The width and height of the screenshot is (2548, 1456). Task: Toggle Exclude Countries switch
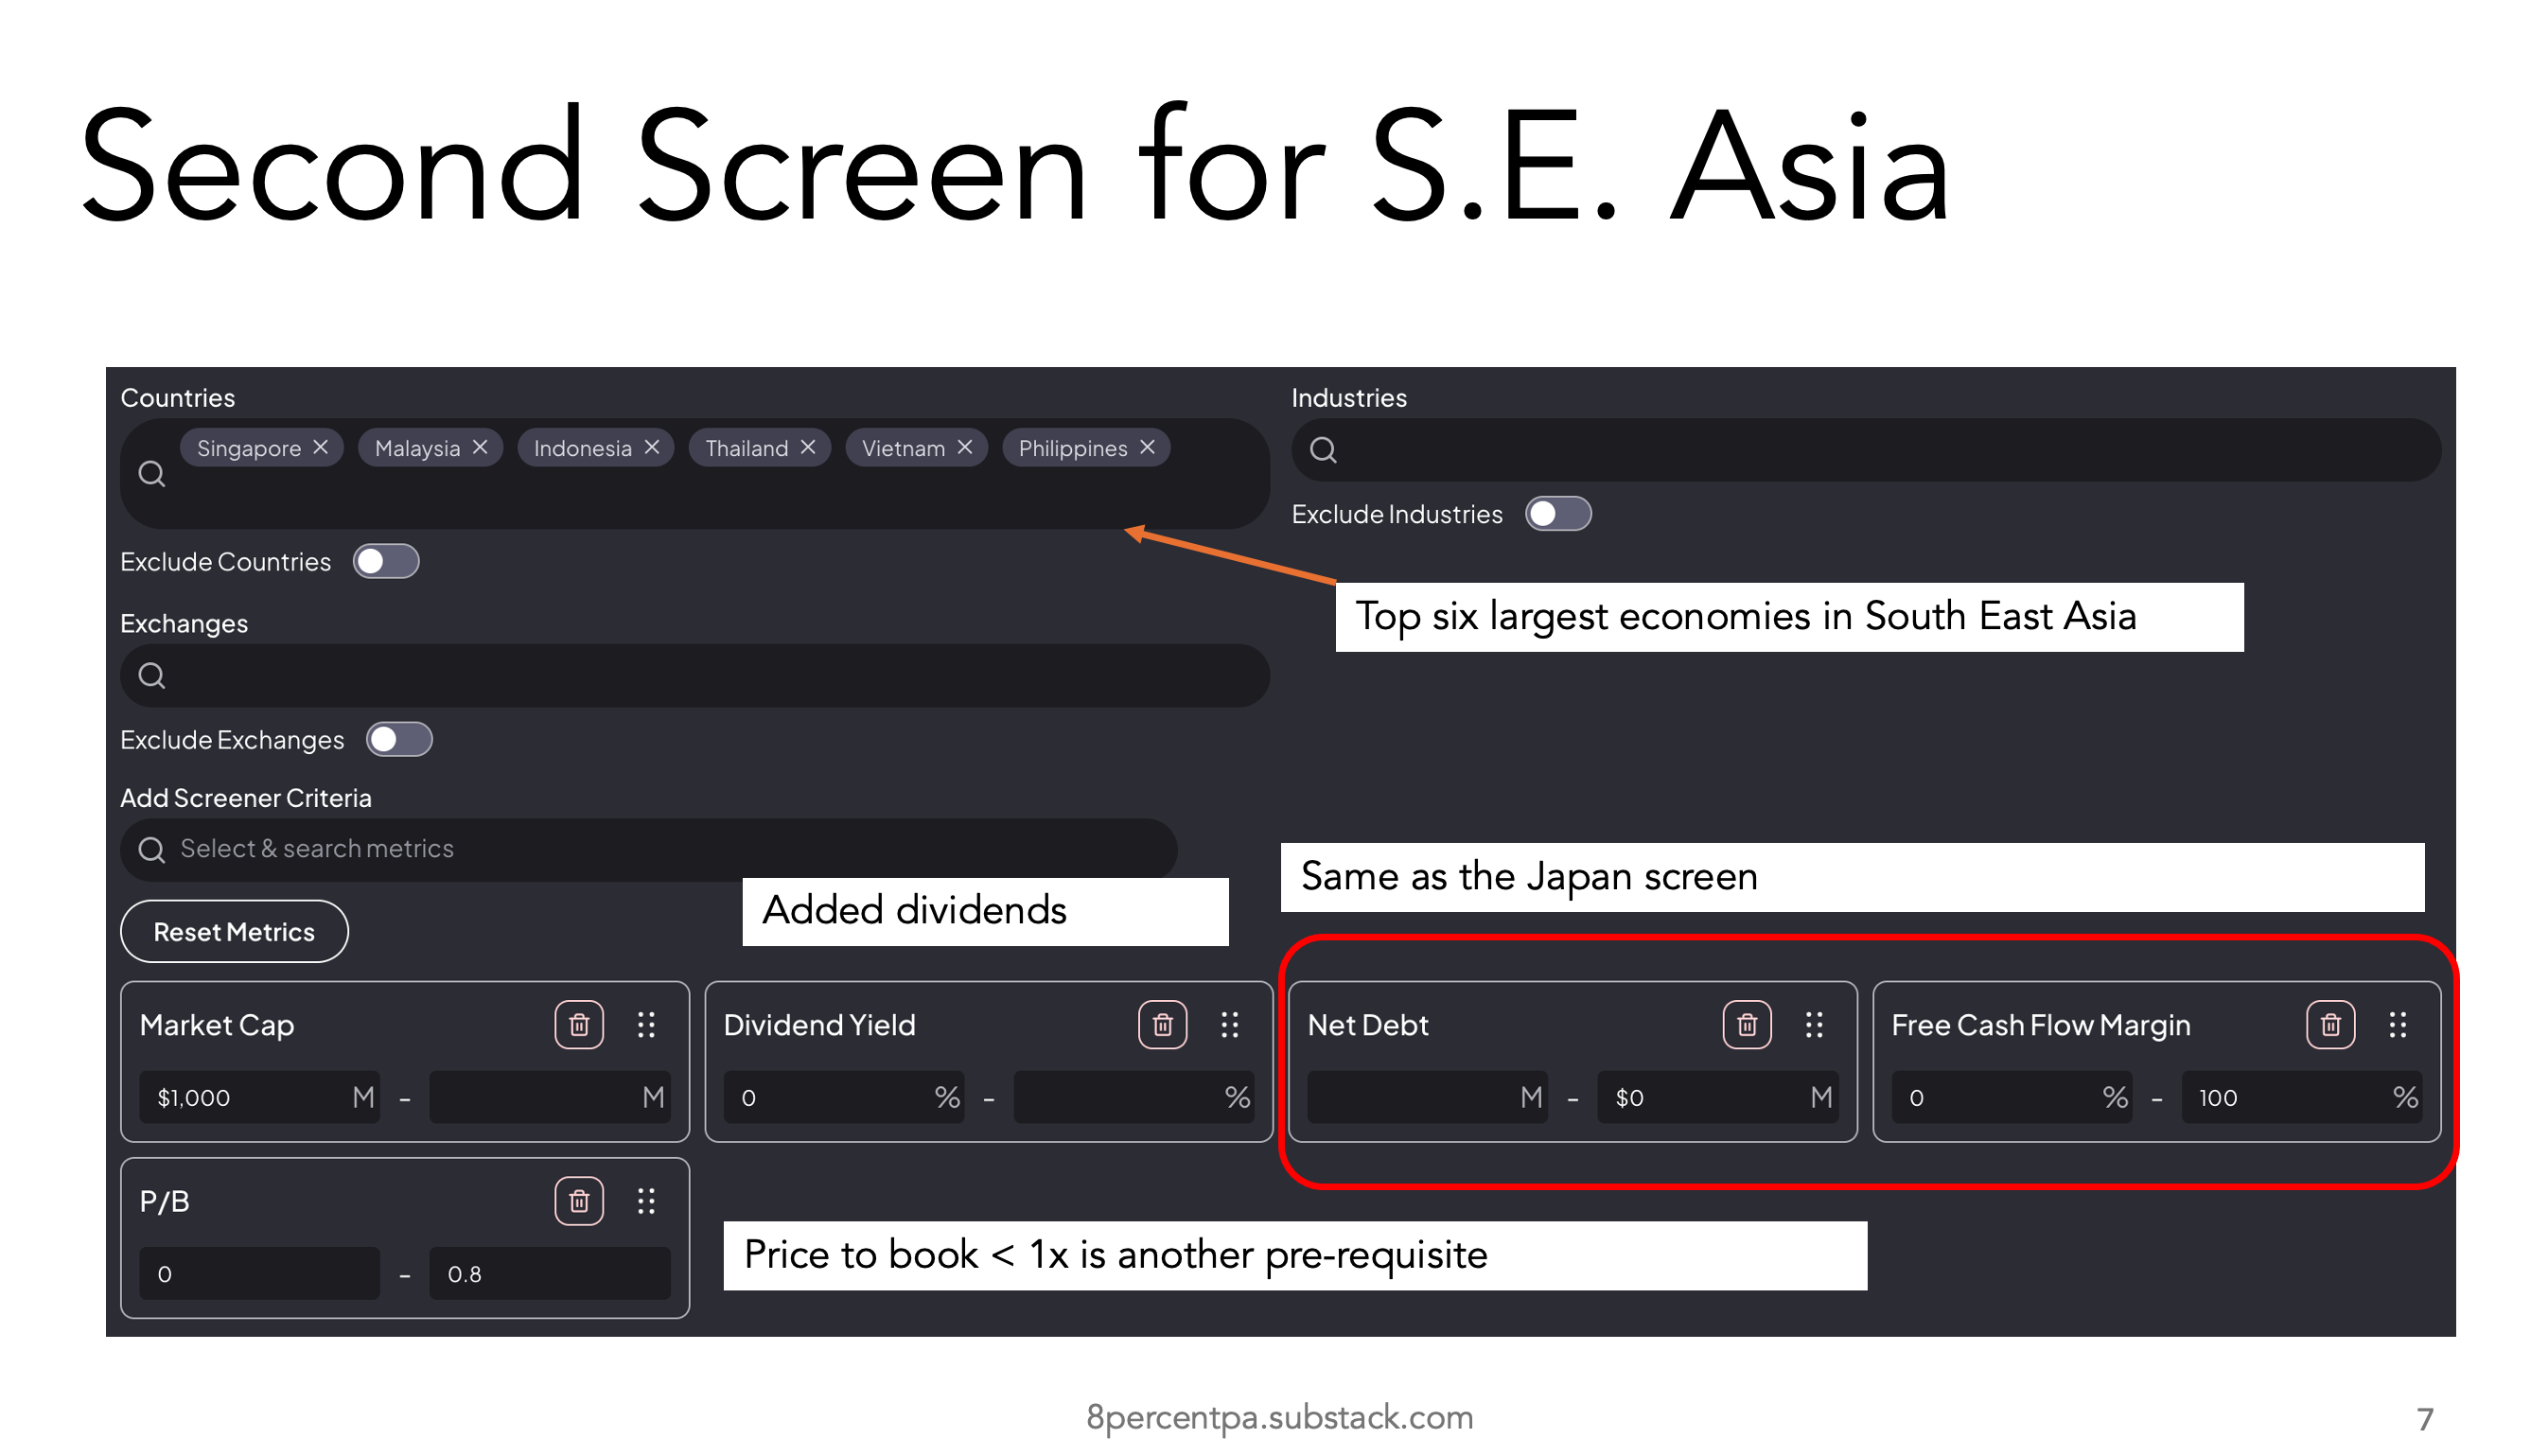tap(385, 561)
